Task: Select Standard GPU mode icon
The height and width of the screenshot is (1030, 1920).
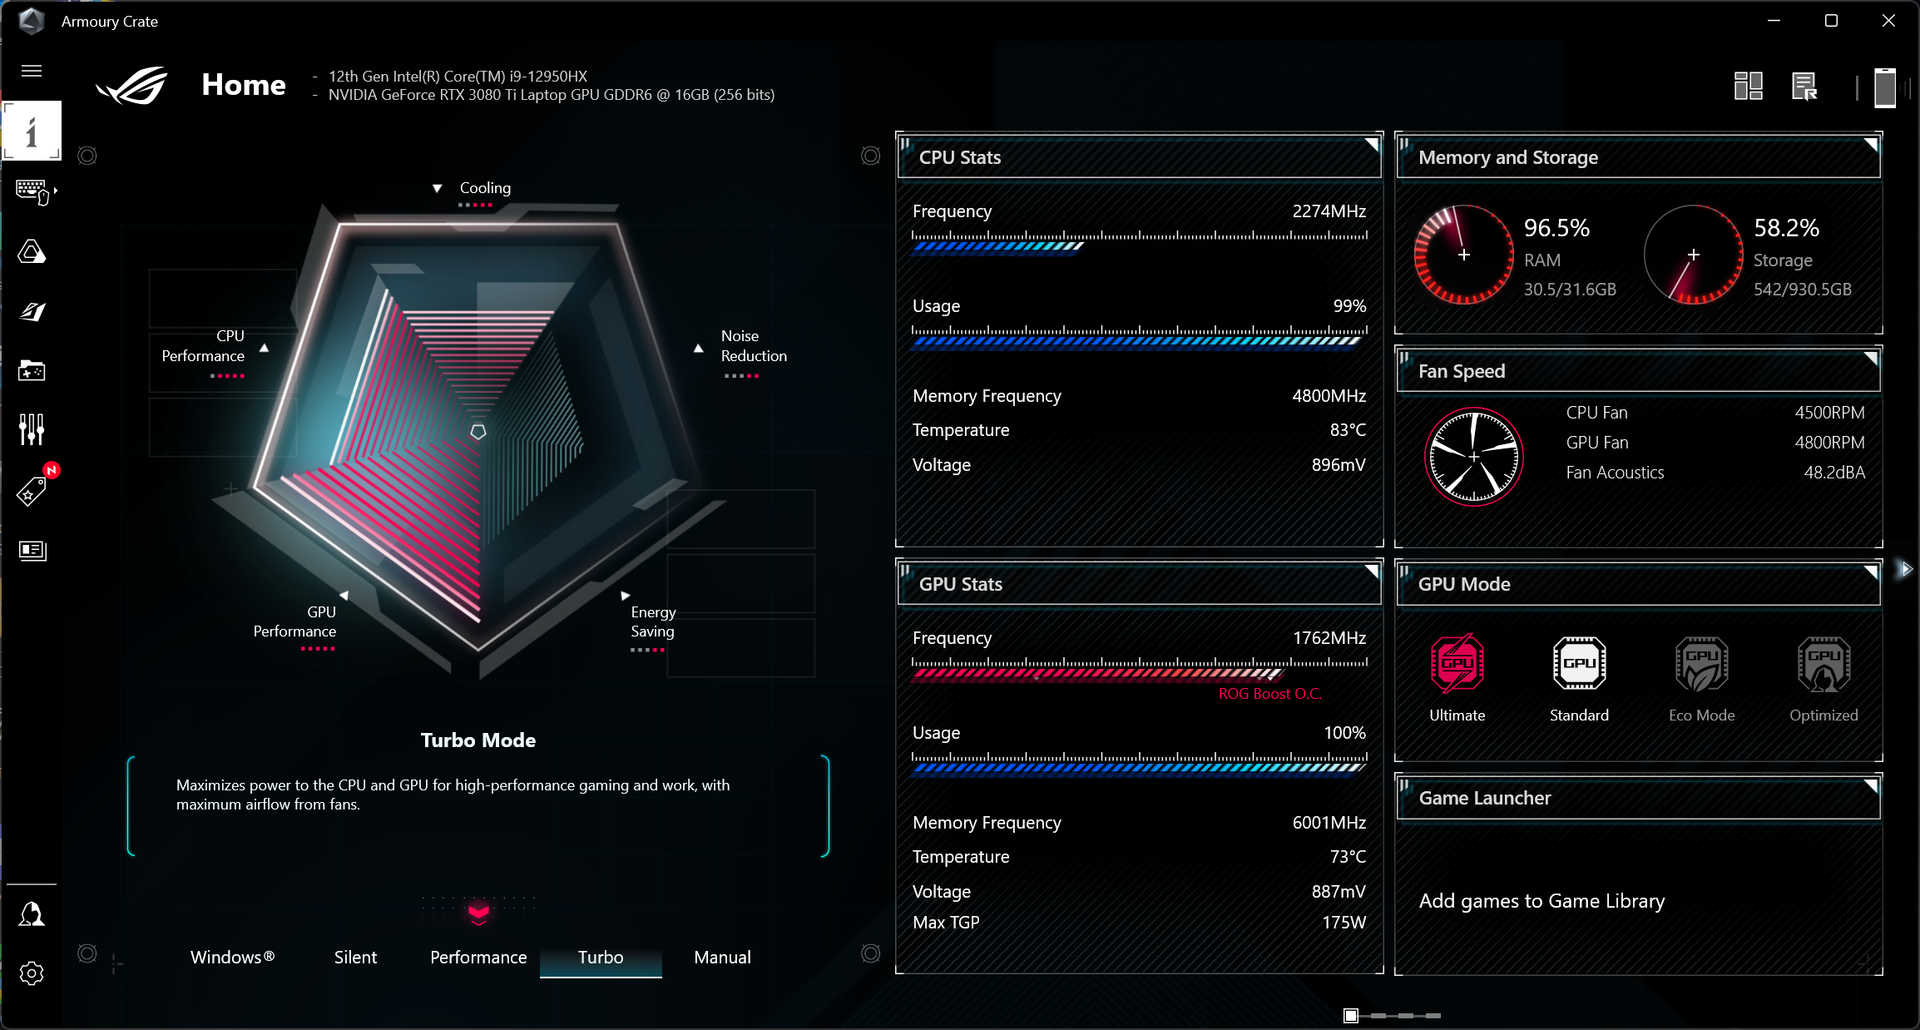Action: 1579,663
